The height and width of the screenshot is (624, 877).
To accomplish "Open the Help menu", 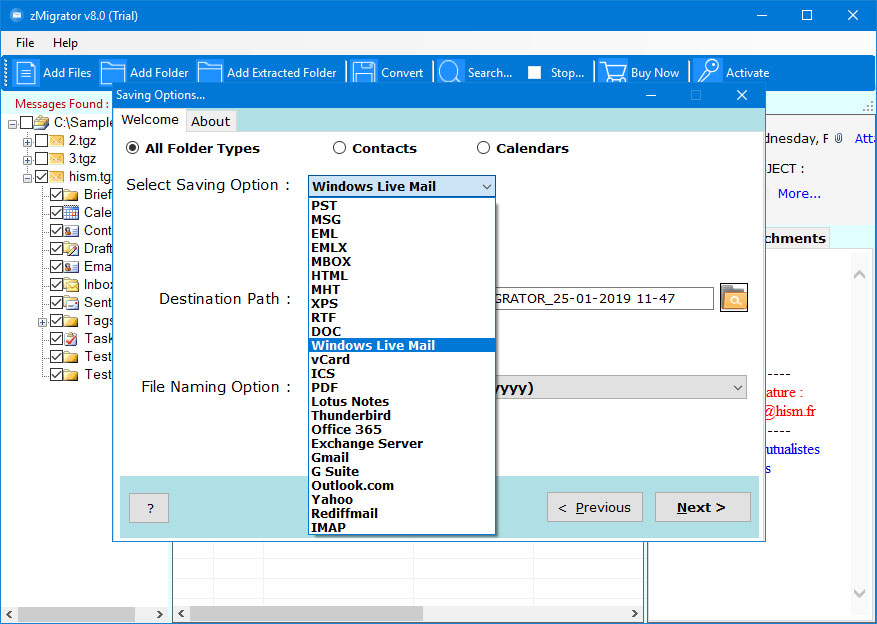I will click(x=65, y=43).
